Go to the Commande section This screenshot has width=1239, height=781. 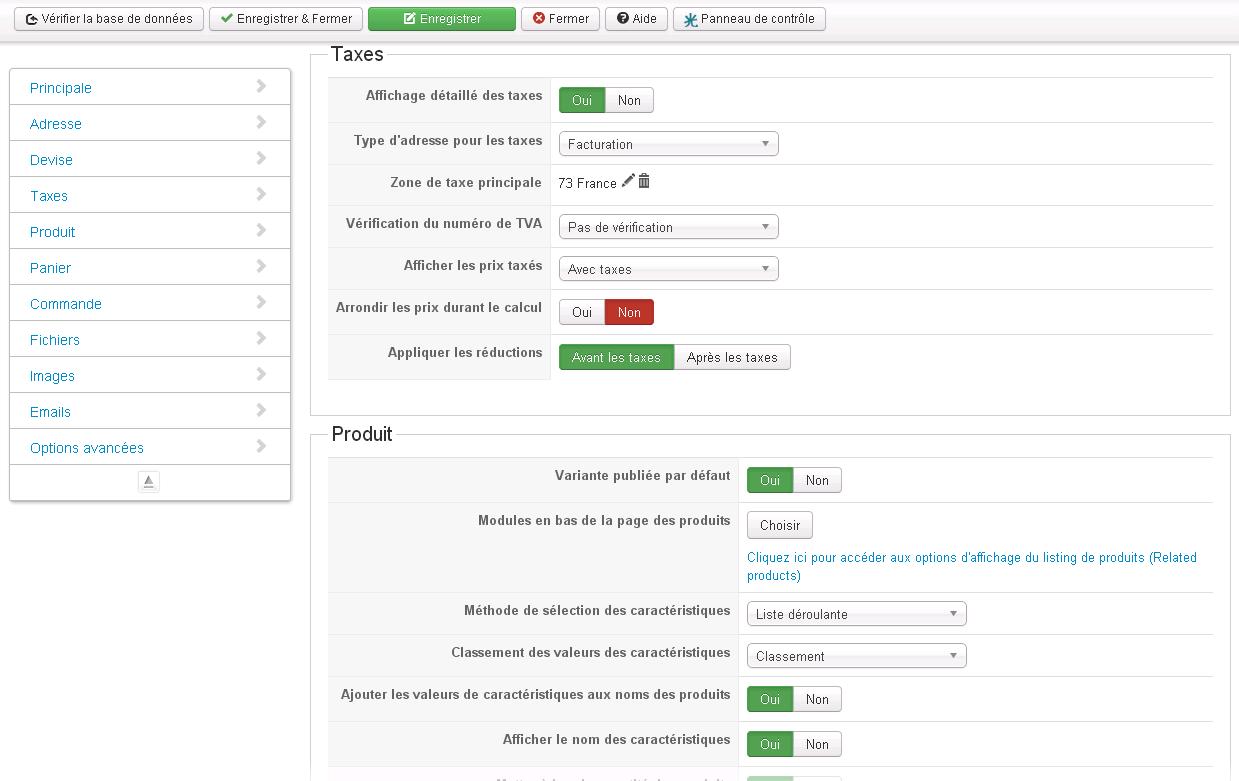[x=150, y=303]
